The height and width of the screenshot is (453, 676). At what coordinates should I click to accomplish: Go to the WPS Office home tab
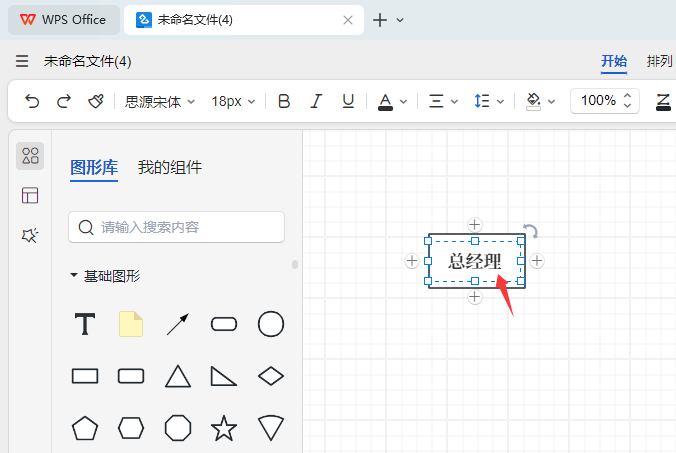click(64, 20)
